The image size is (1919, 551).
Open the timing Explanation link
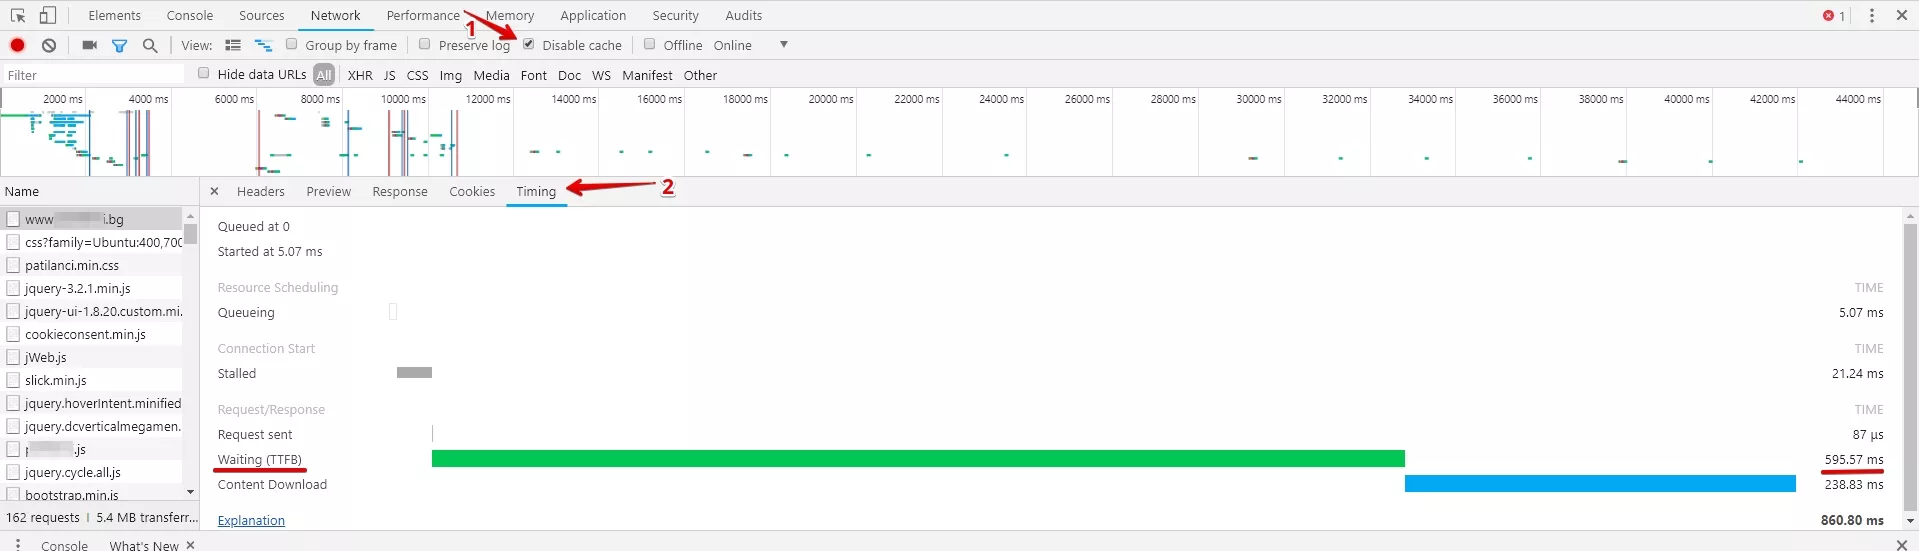251,520
